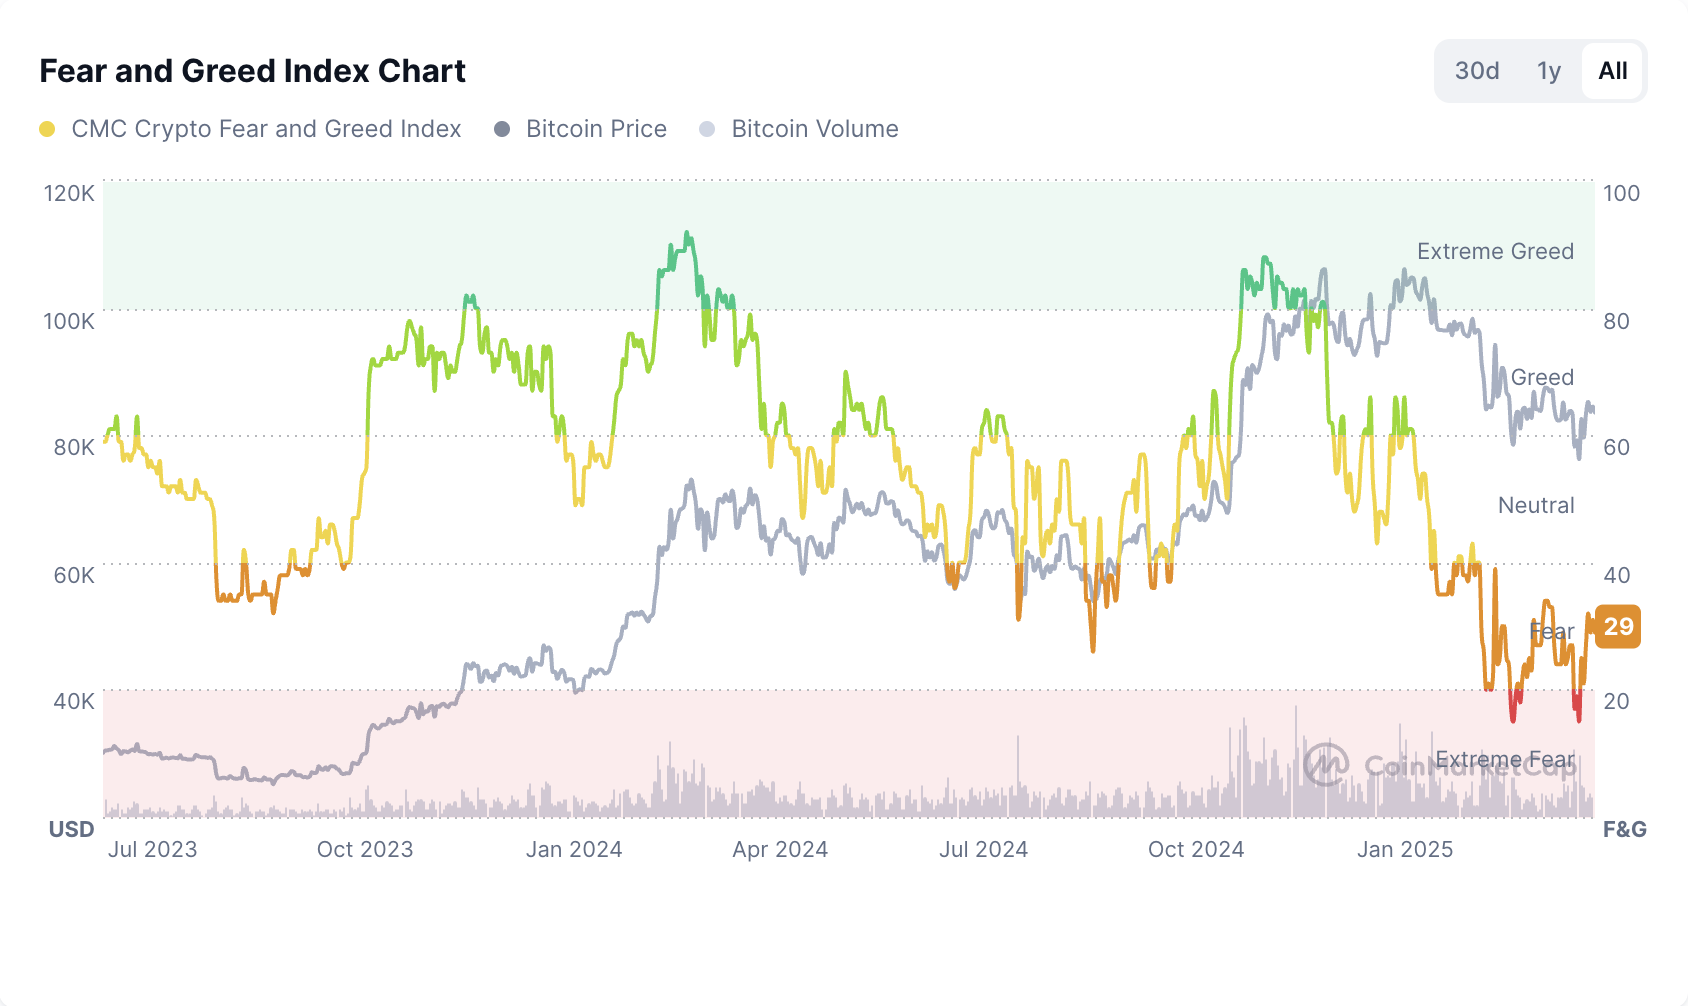Screen dimensions: 1688x1006
Task: Switch chart range to 30d
Action: (x=1477, y=71)
